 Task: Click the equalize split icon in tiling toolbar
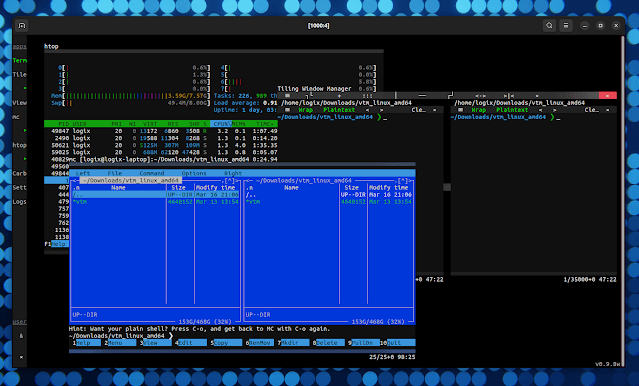508,95
